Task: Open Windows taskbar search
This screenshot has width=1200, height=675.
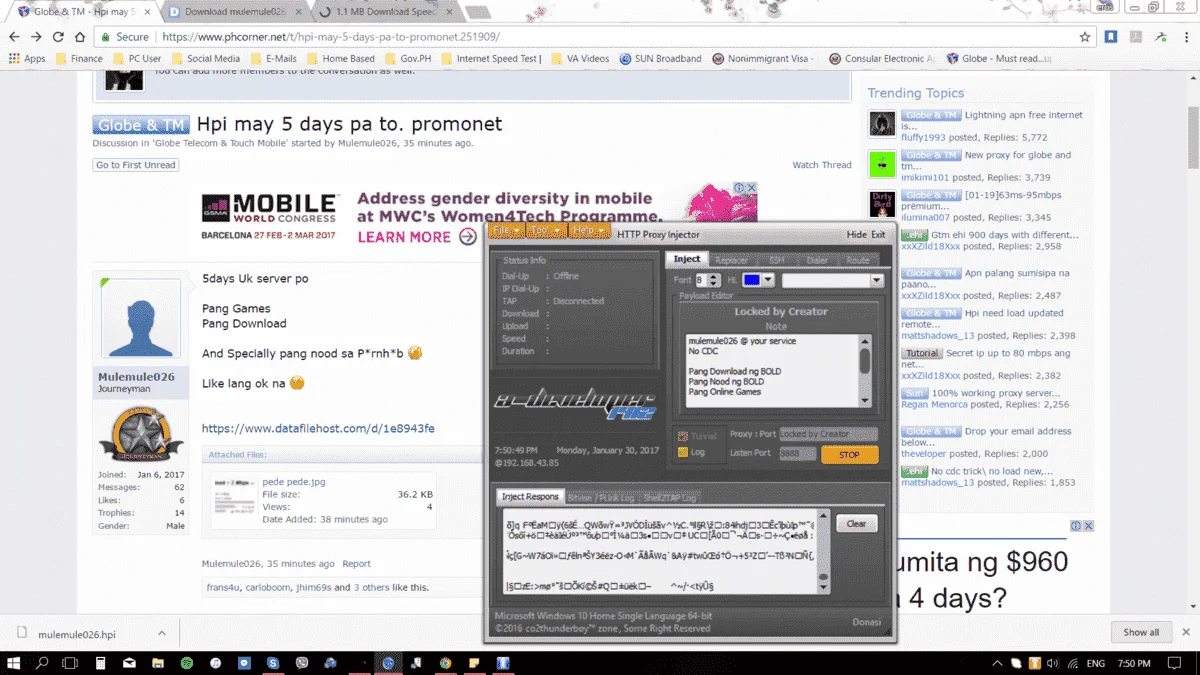Action: point(43,663)
